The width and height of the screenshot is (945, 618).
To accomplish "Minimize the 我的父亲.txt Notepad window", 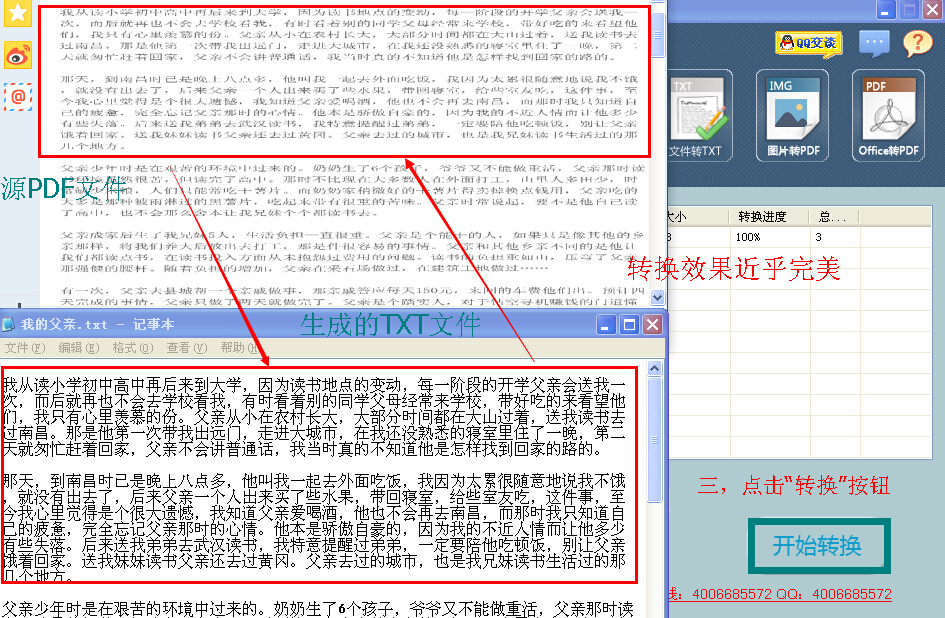I will coord(606,325).
